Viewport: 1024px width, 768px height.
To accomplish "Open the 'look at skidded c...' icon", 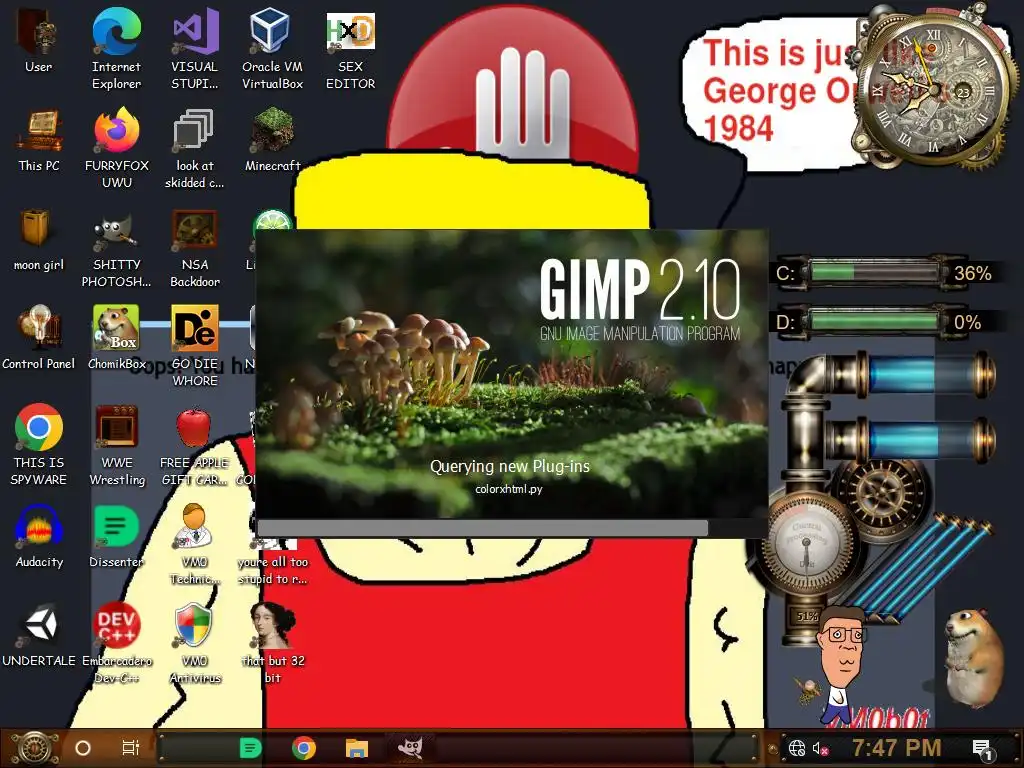I will tap(195, 148).
